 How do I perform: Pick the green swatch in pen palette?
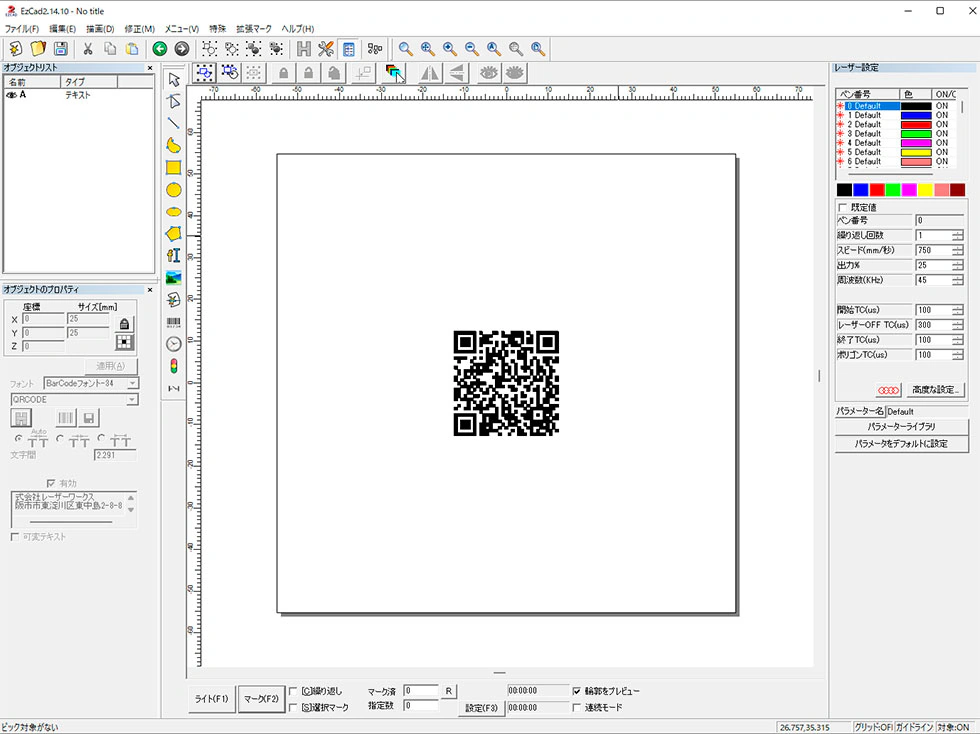click(893, 190)
